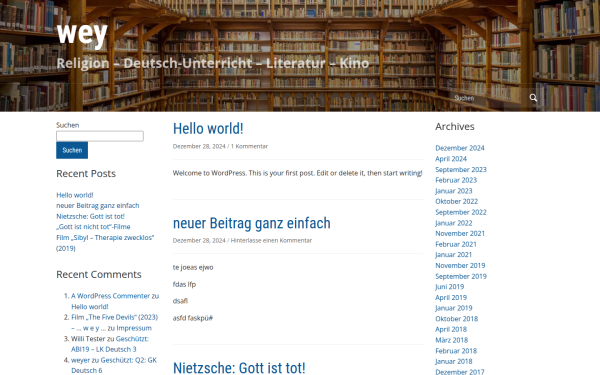Open '„Gott ist nicht tot"-Filme' recent post
This screenshot has width=600, height=375.
93,227
